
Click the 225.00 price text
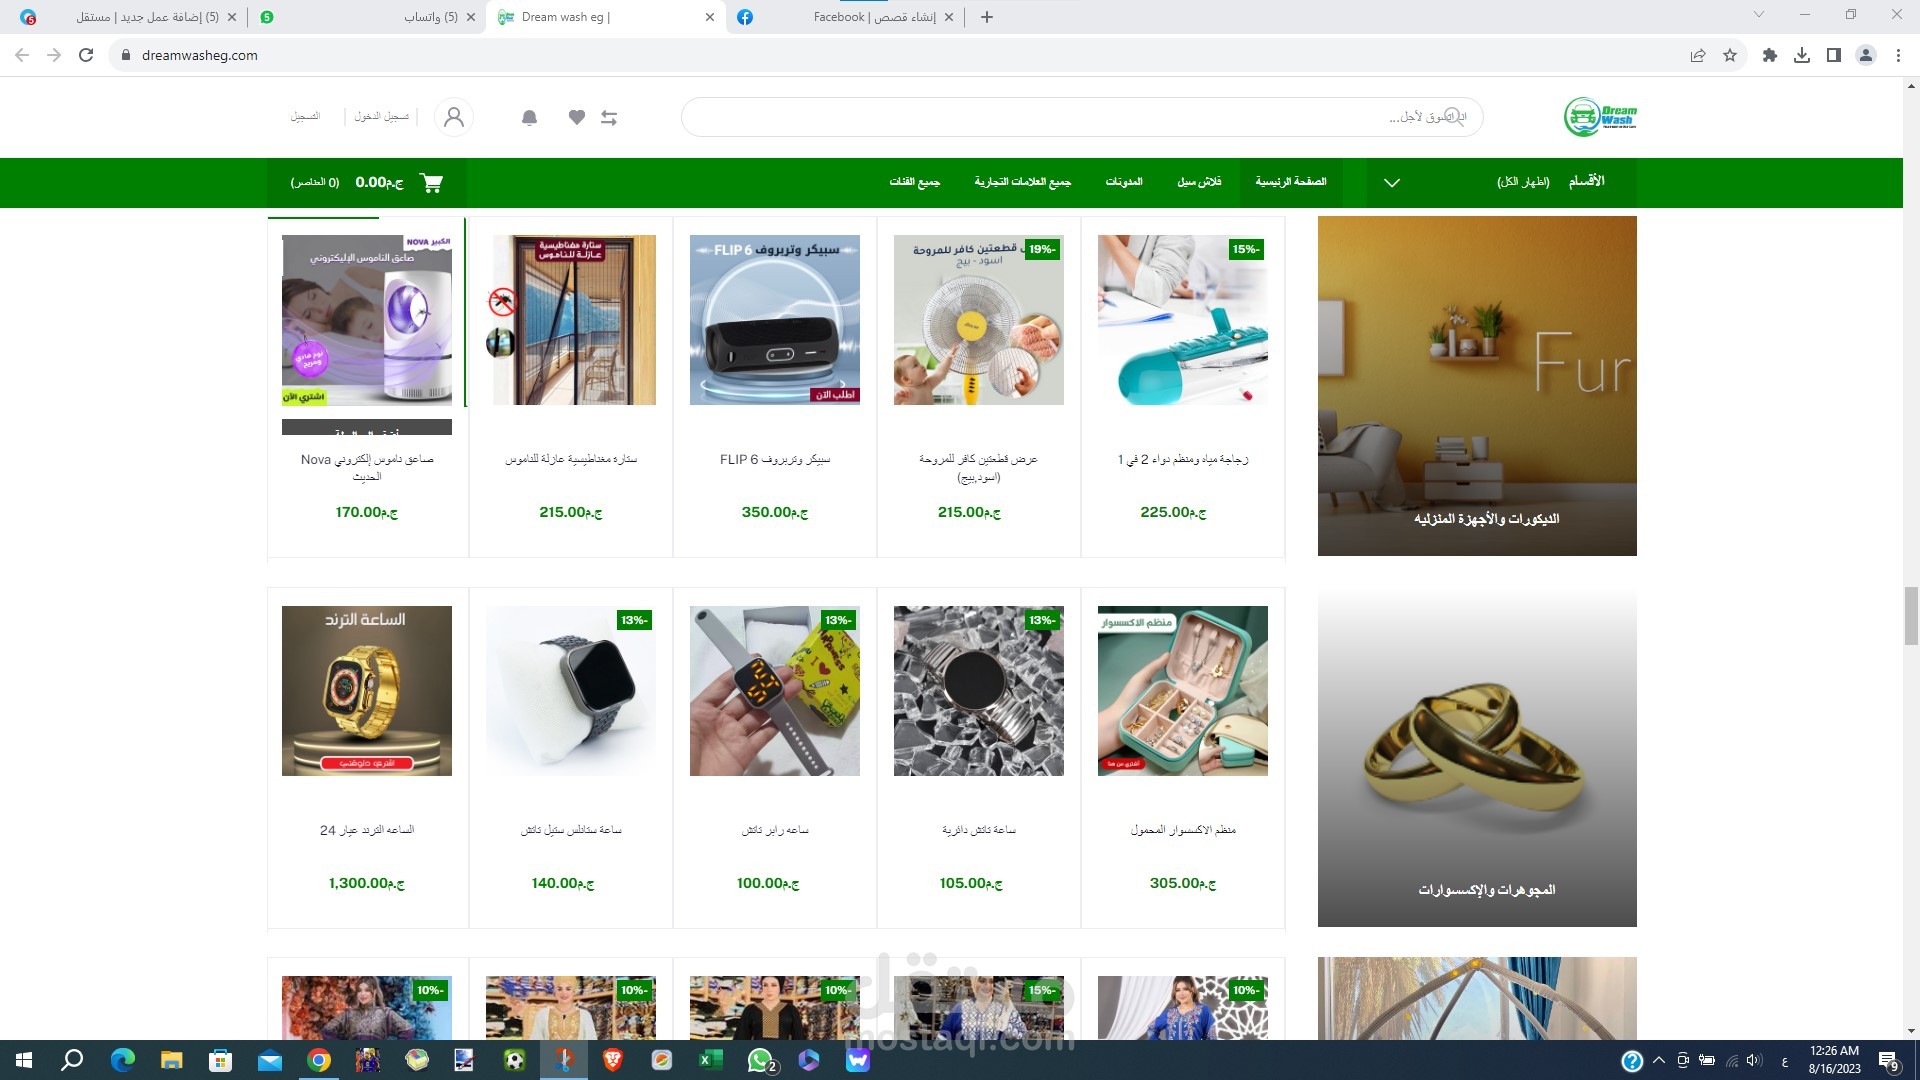[x=1173, y=512]
